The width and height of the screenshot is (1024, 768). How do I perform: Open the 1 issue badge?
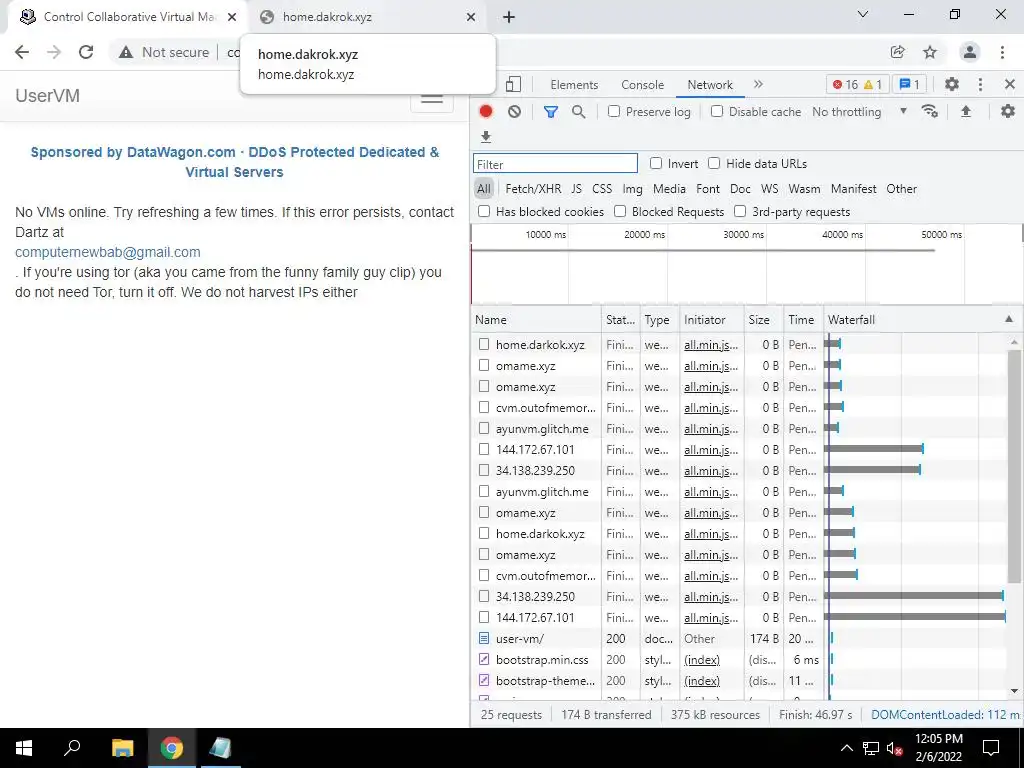click(909, 84)
